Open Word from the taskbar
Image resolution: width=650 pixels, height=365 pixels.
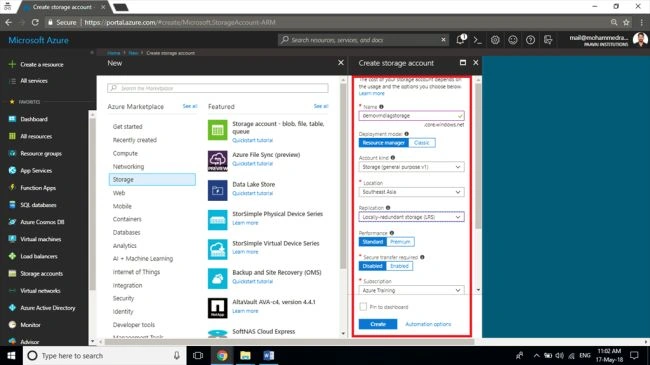point(269,355)
